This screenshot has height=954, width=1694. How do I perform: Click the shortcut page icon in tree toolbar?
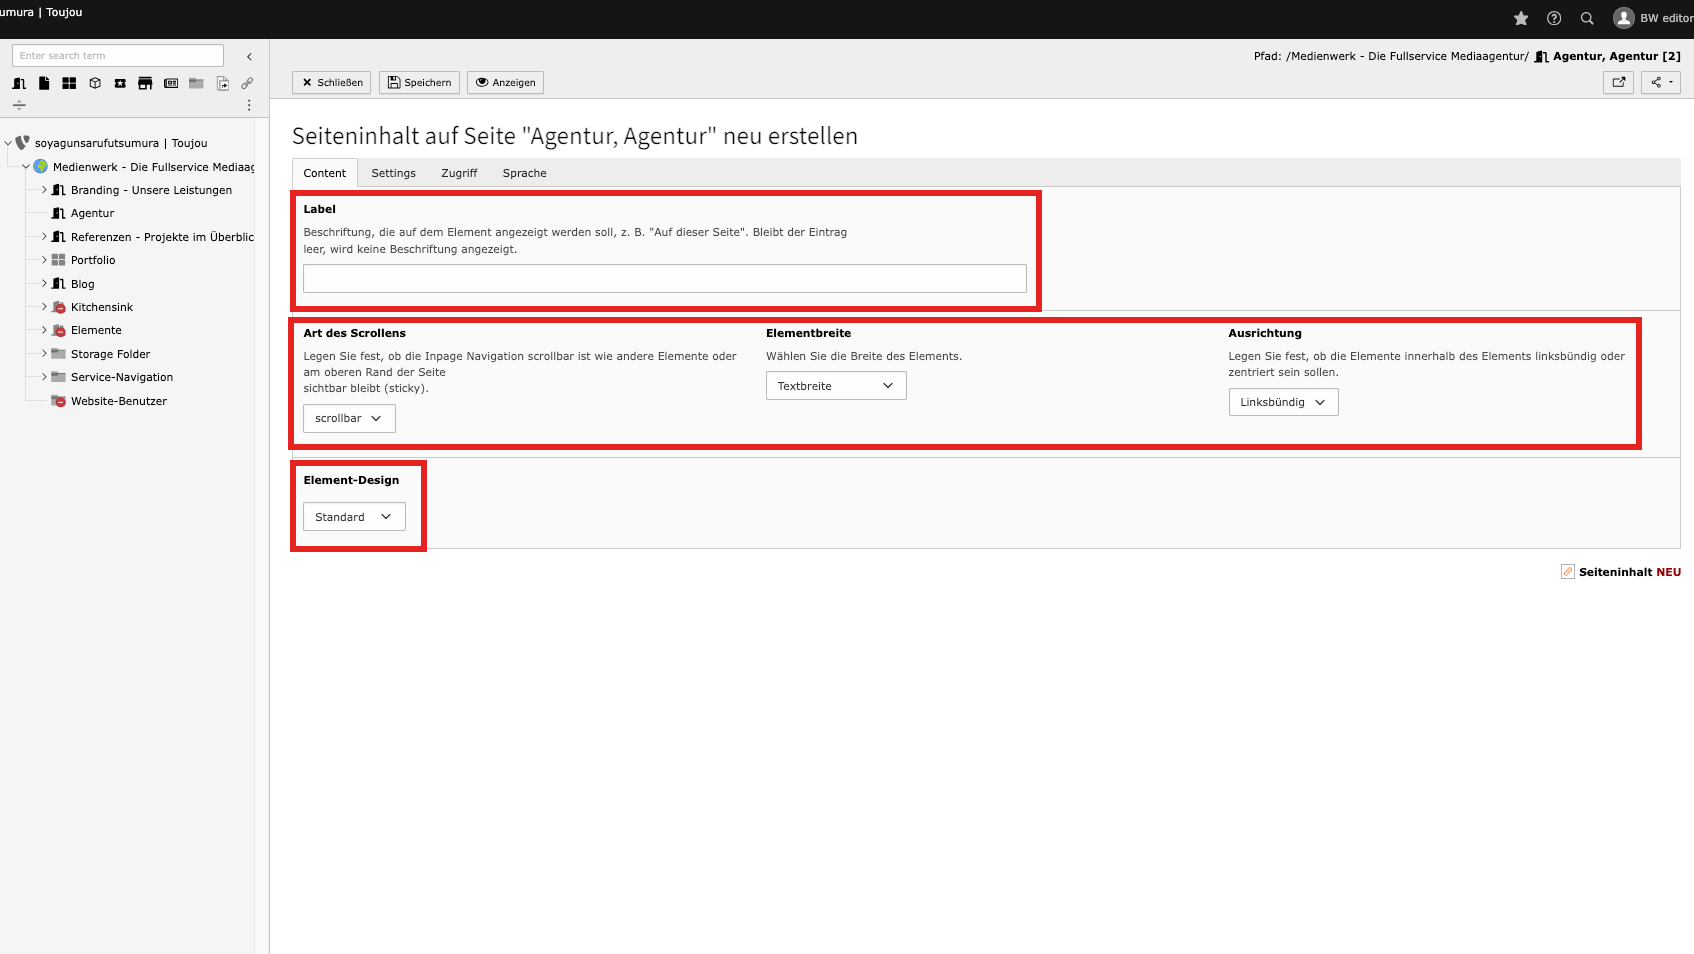pyautogui.click(x=222, y=83)
